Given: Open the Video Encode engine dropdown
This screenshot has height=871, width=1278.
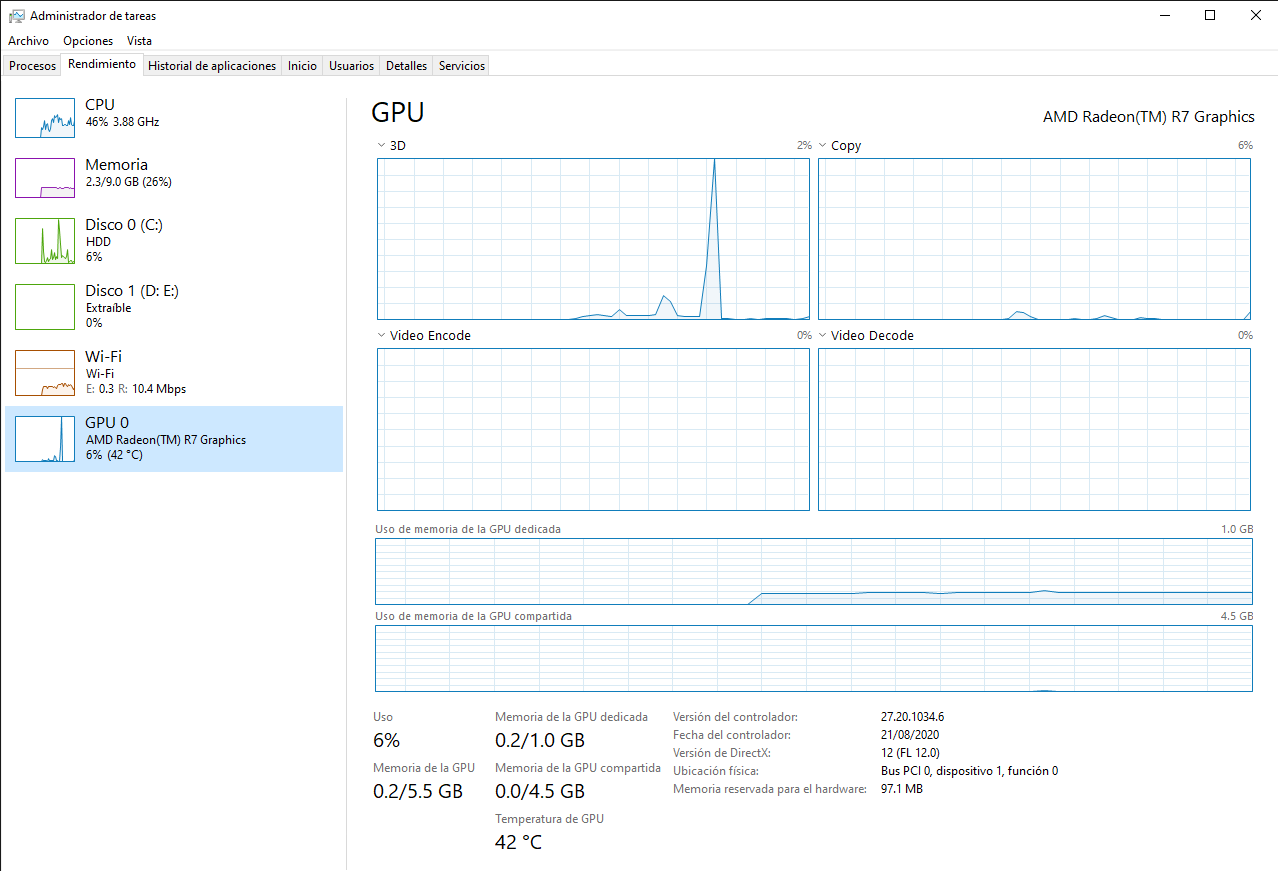Looking at the screenshot, I should (381, 335).
